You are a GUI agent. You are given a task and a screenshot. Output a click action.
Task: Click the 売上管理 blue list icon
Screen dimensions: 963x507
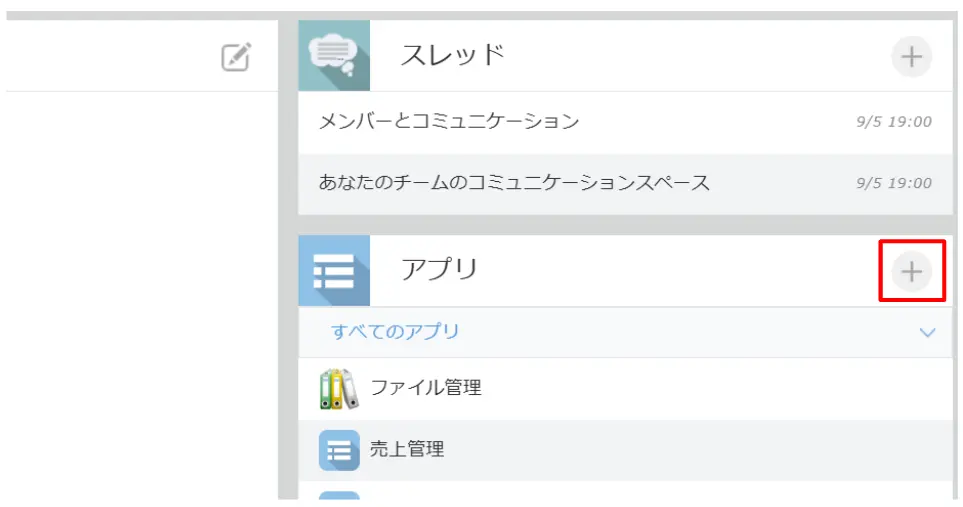click(x=339, y=450)
